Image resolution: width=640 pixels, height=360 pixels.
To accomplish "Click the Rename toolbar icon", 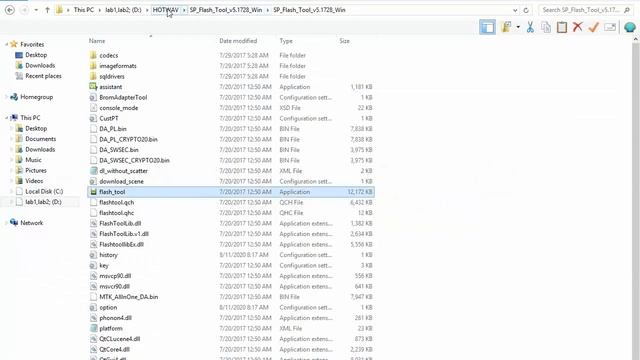I will pyautogui.click(x=610, y=27).
